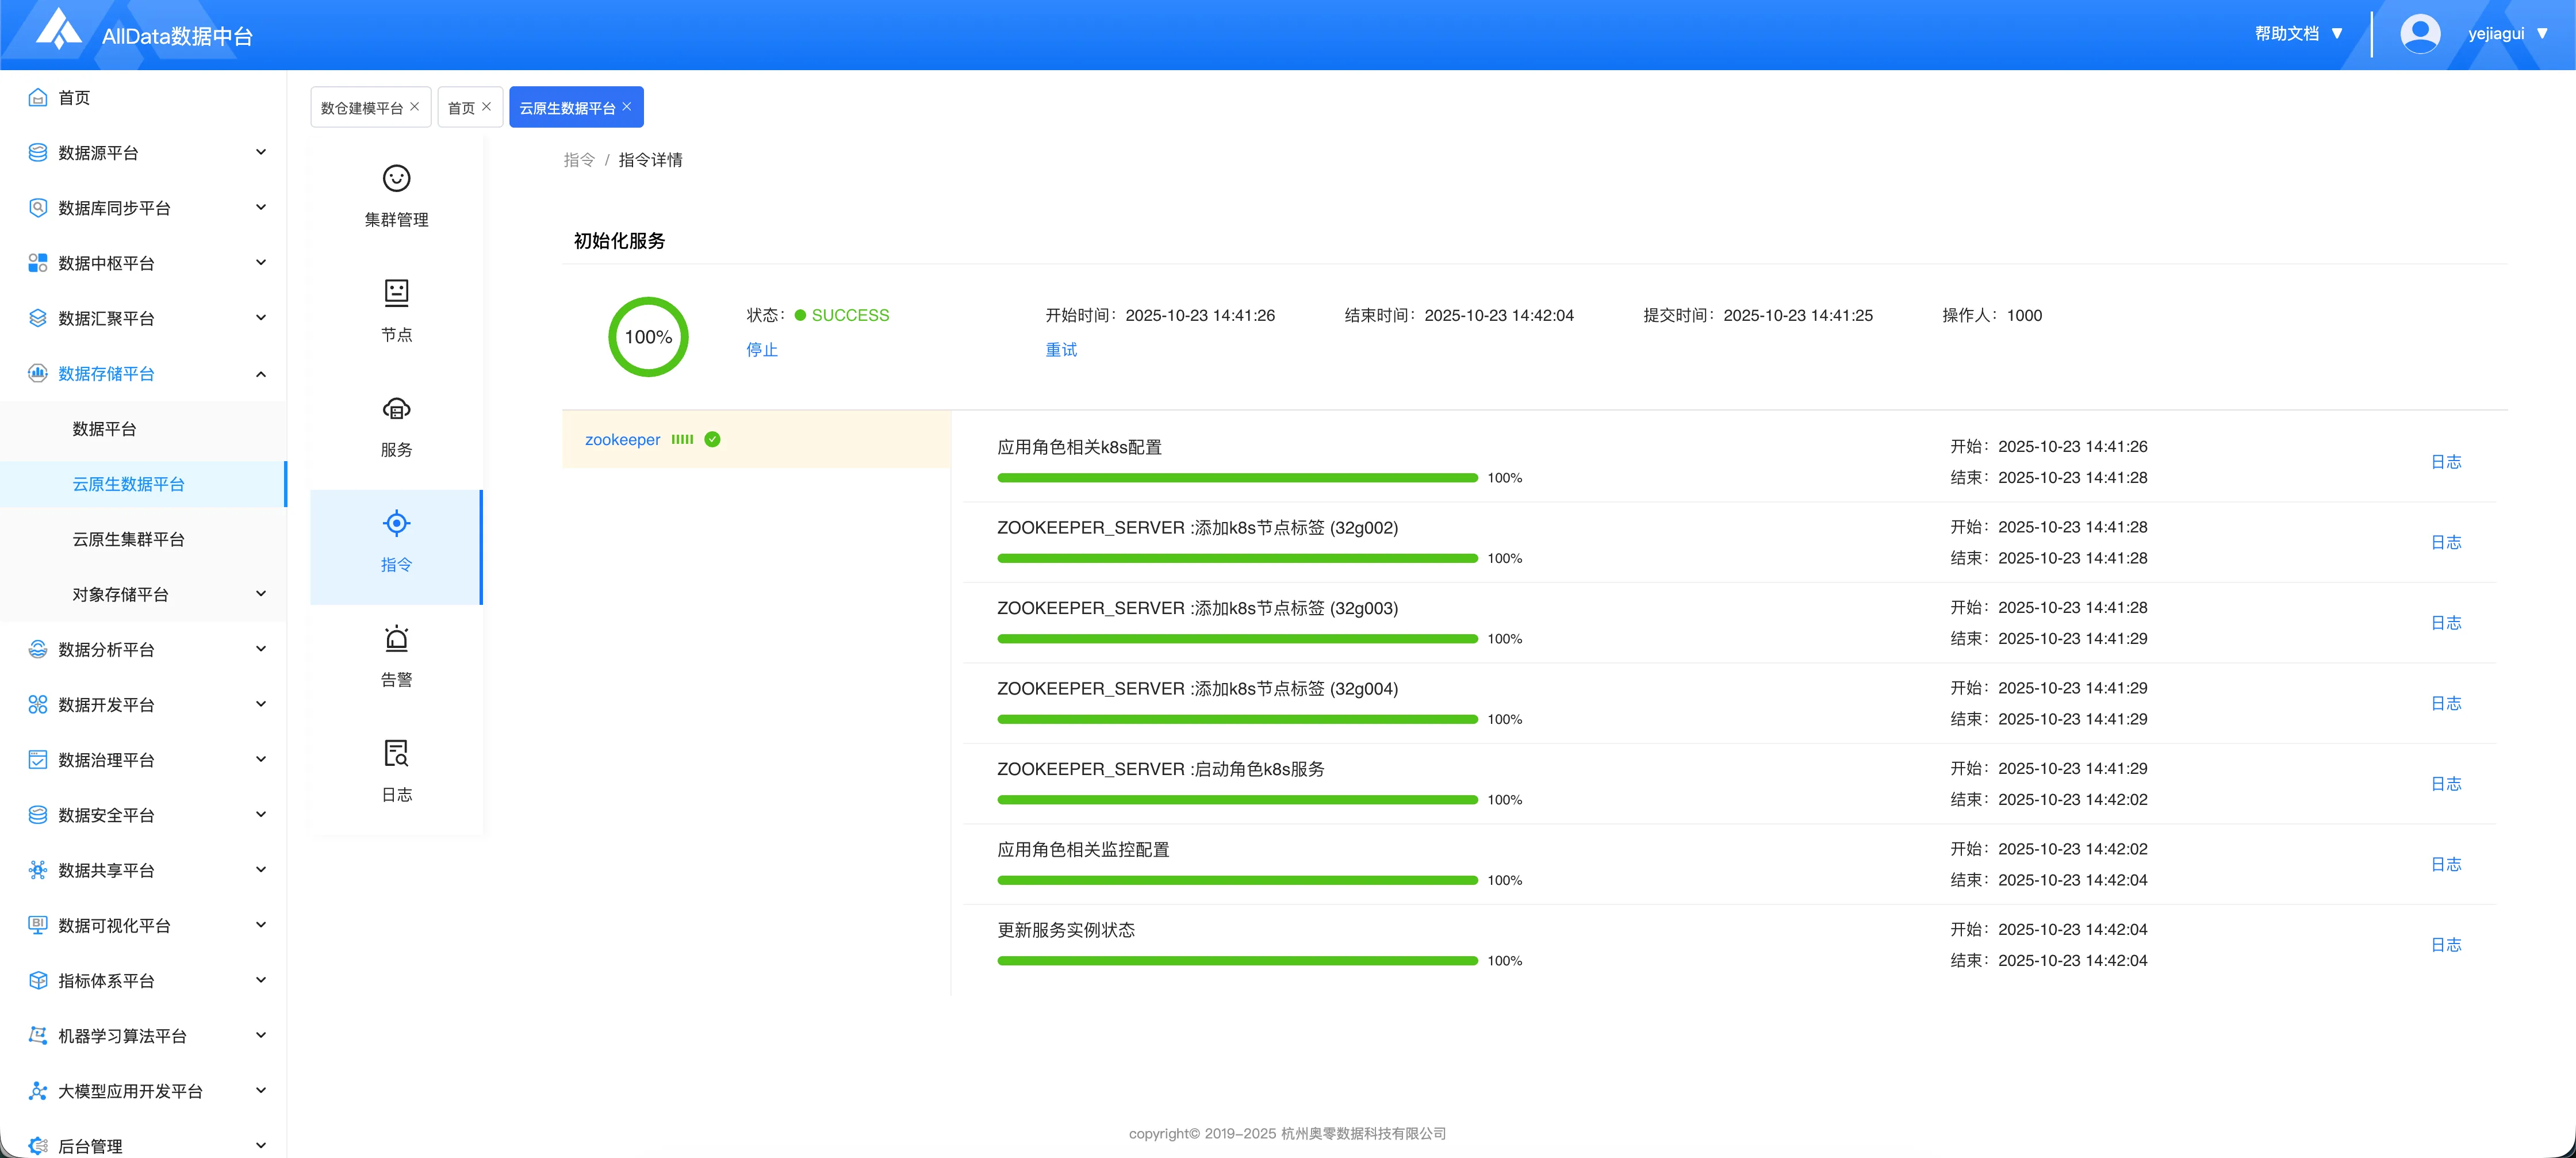Image resolution: width=2576 pixels, height=1158 pixels.
Task: Click the 首页 home sidebar icon
Action: tap(38, 97)
